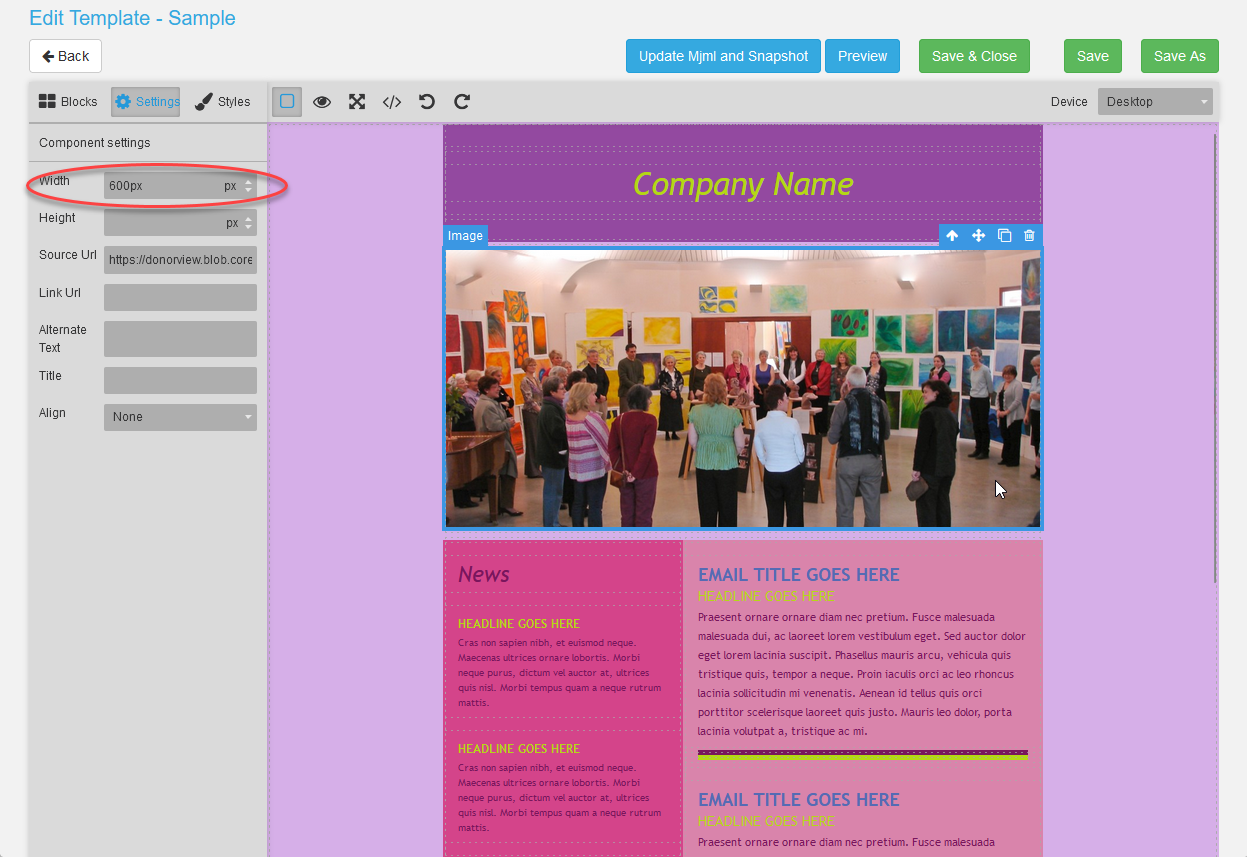Activate fullscreen mode icon in toolbar

357,101
